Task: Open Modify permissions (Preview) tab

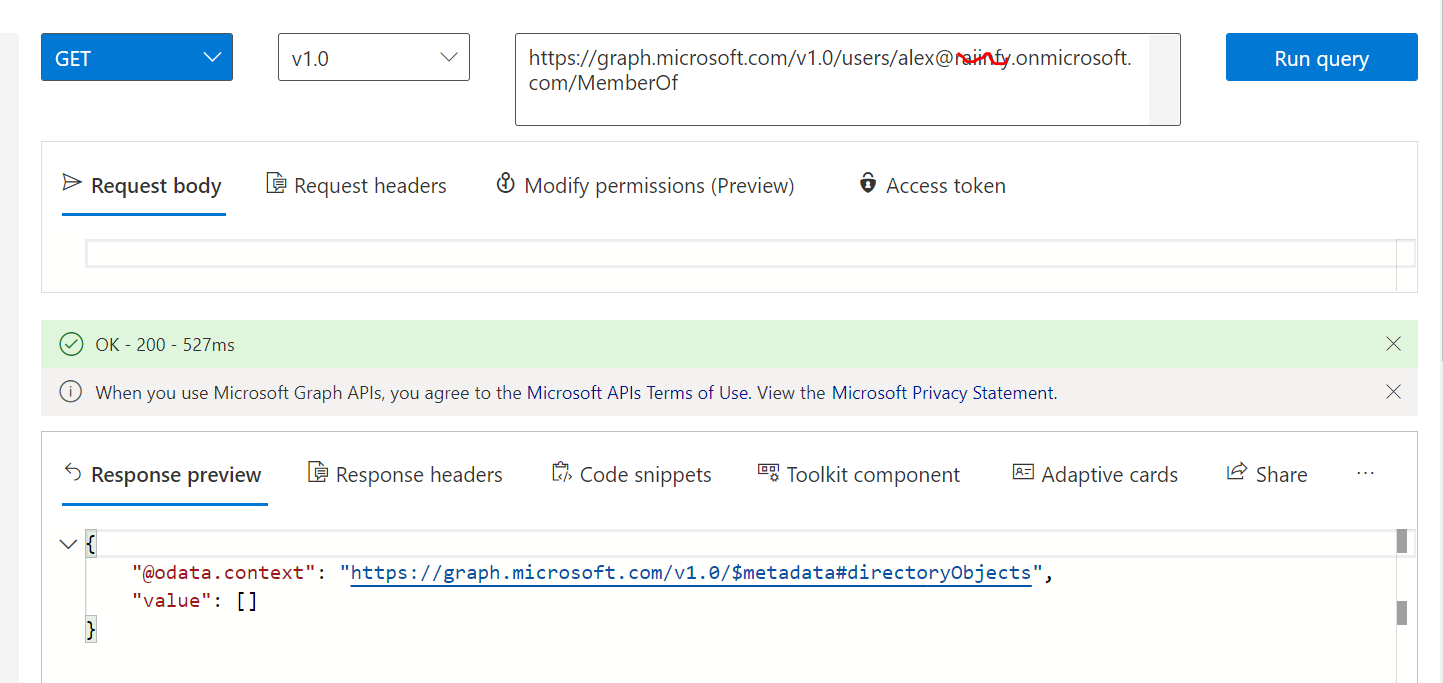Action: [x=646, y=186]
